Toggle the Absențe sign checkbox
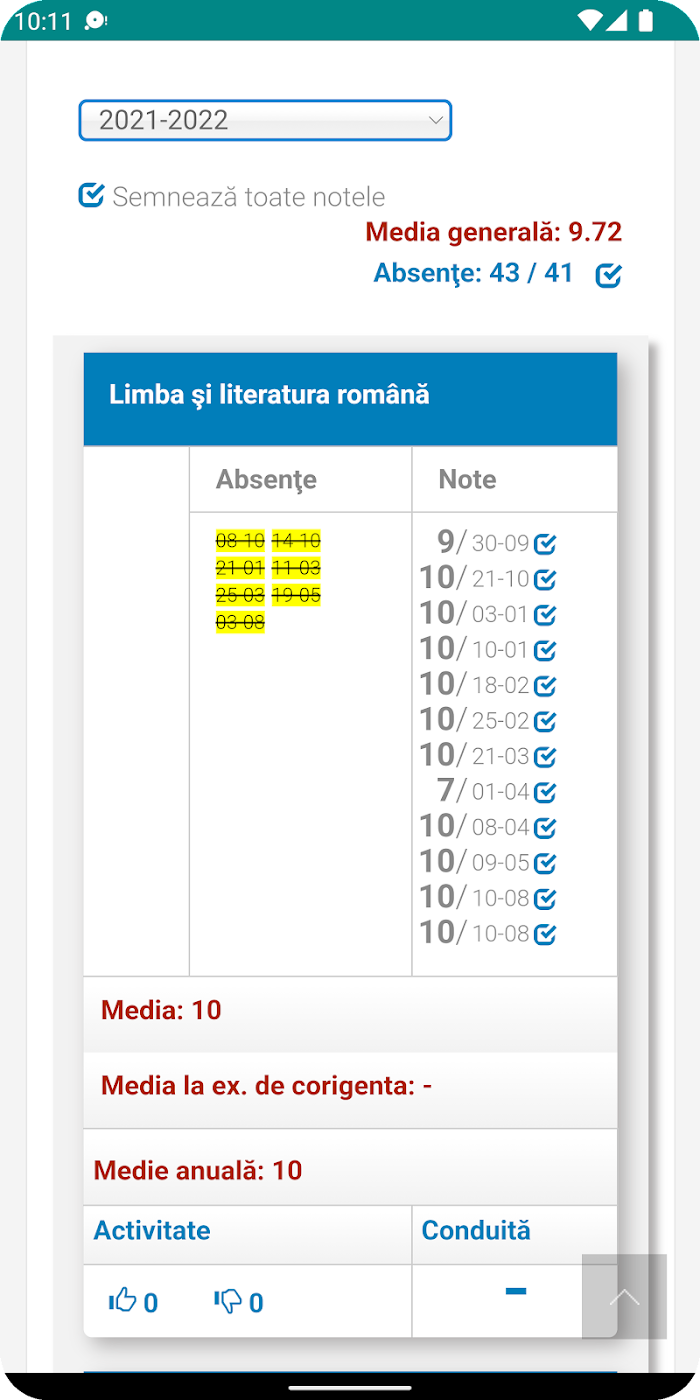This screenshot has height=1400, width=700. click(x=608, y=275)
